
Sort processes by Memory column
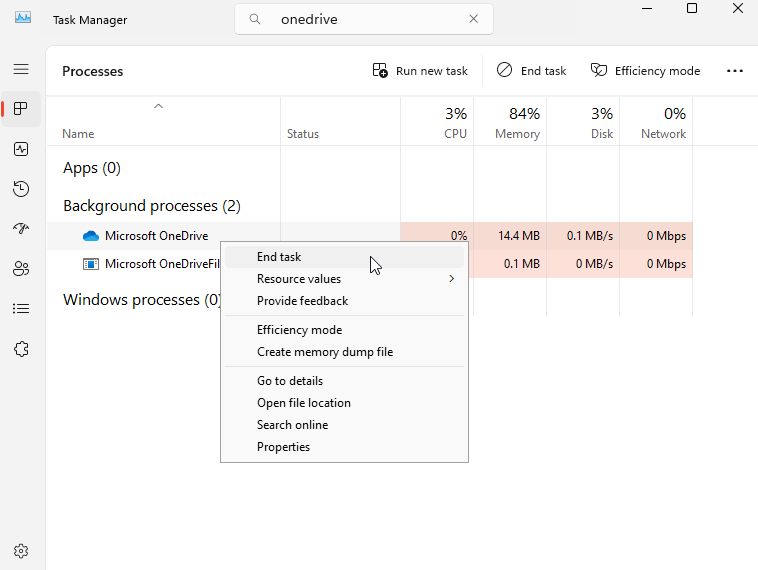coord(517,122)
